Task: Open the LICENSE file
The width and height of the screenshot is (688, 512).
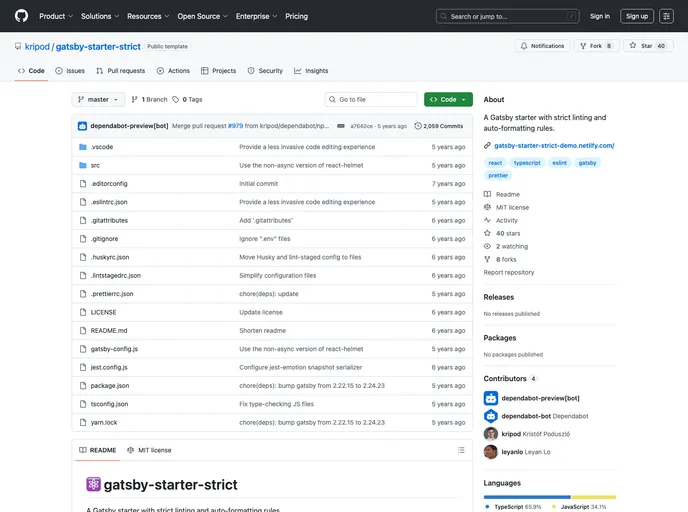Action: (104, 312)
